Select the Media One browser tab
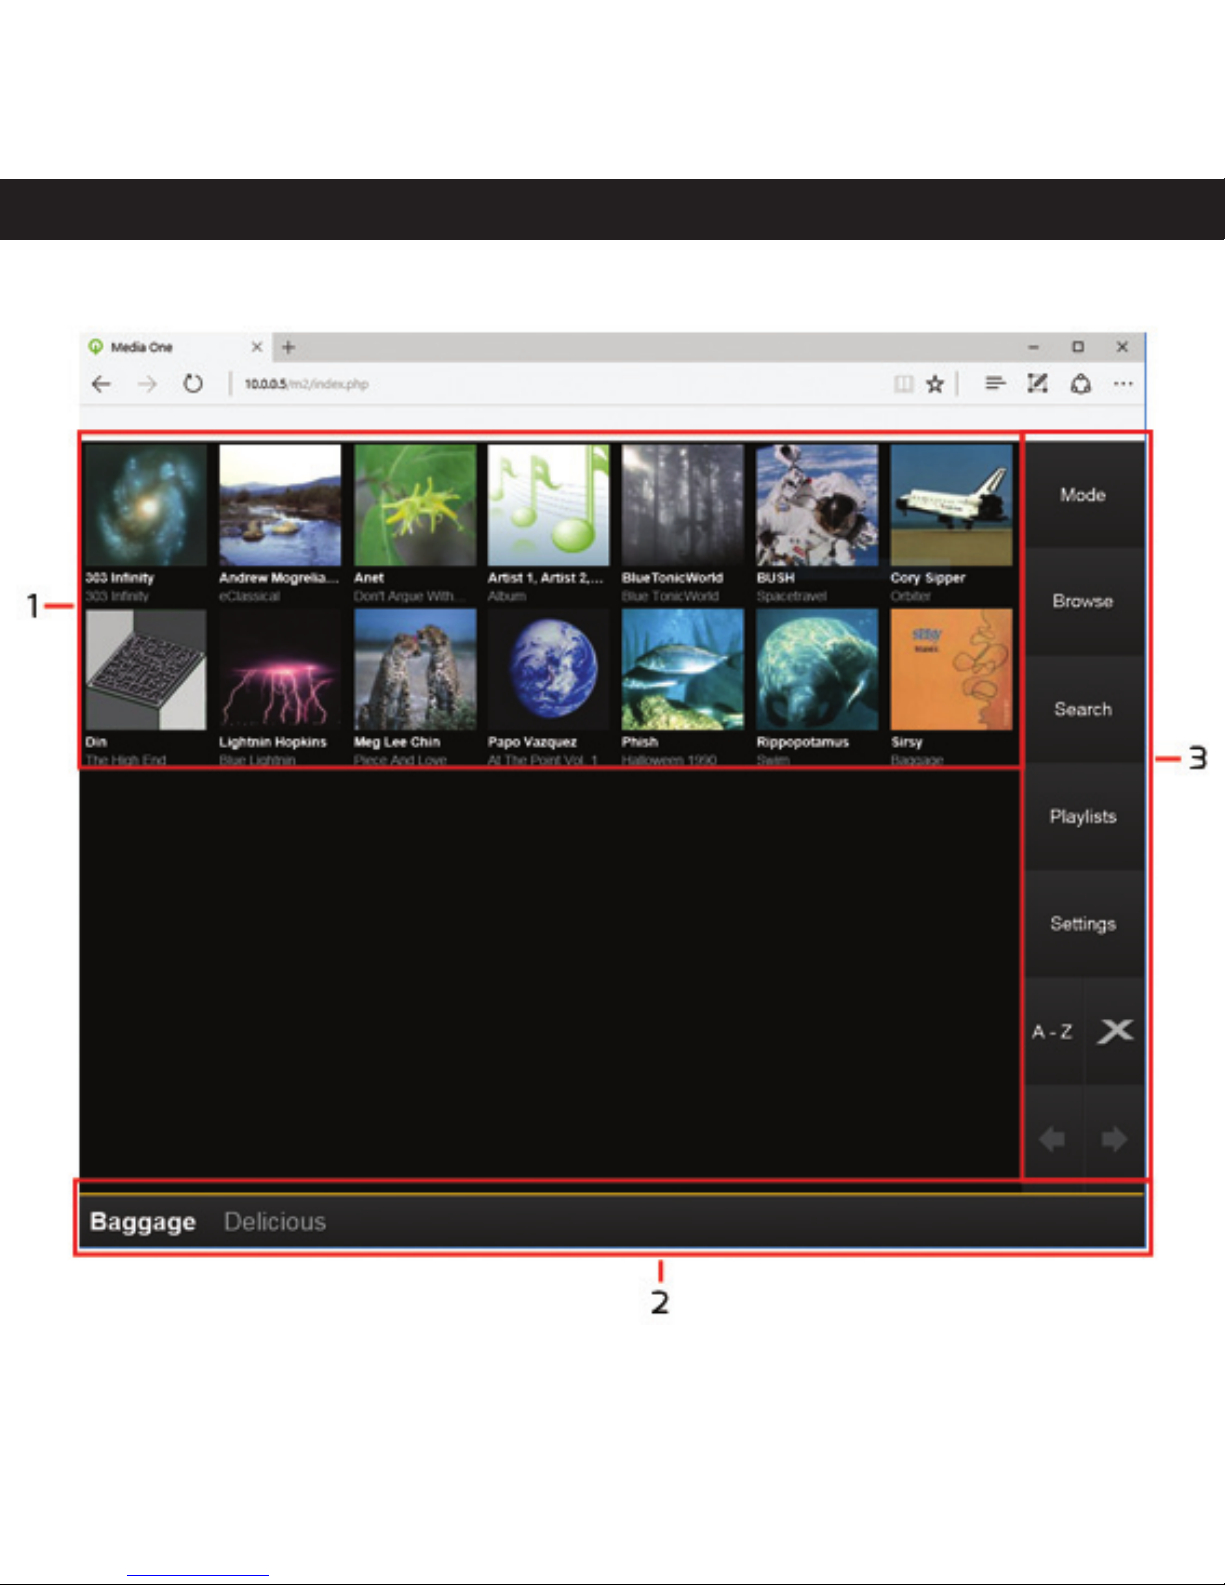Screen dimensions: 1225x1585 tap(175, 347)
